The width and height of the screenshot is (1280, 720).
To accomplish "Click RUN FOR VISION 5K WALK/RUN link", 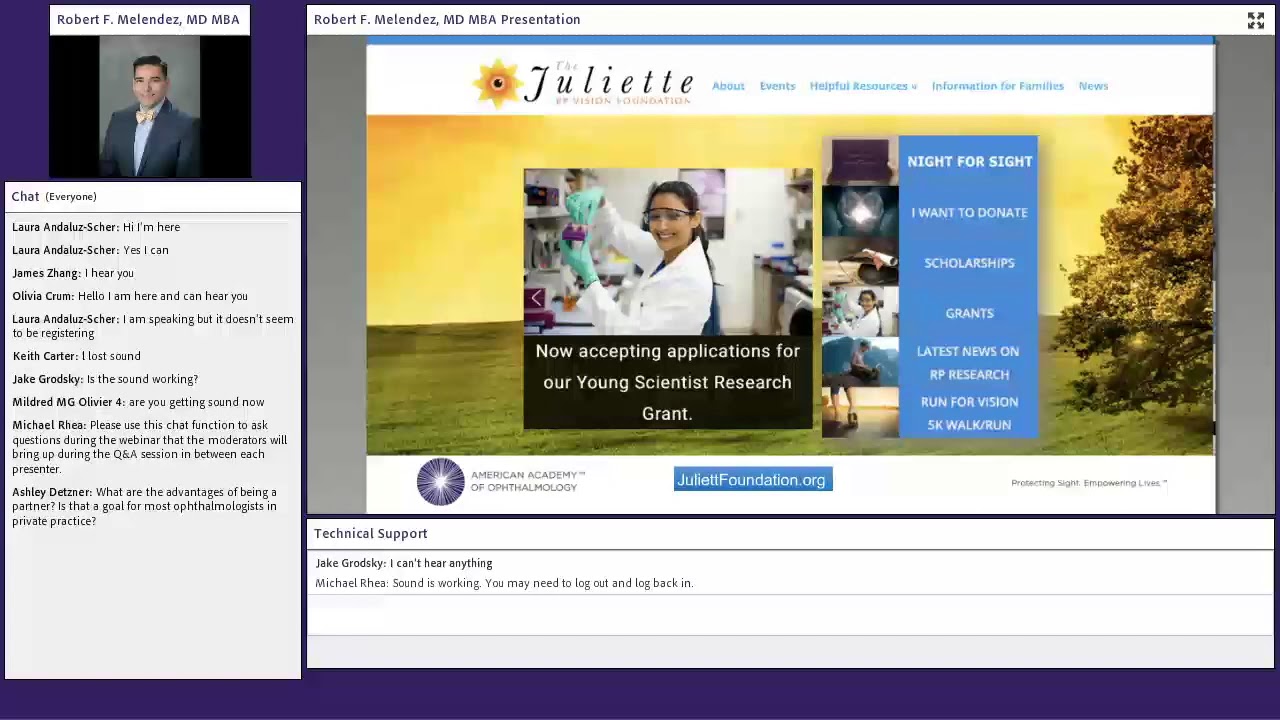I will [969, 413].
